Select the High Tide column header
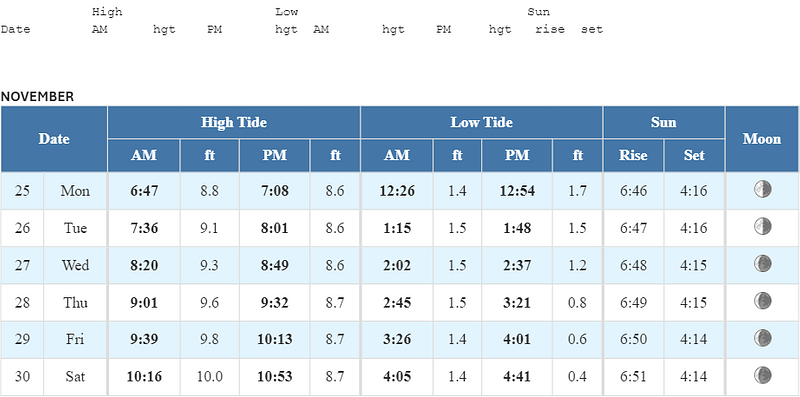The height and width of the screenshot is (397, 800). coord(234,122)
